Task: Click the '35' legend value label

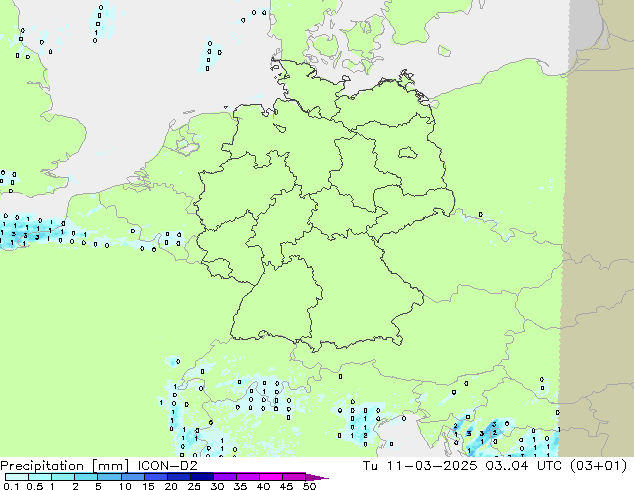Action: pos(240,486)
